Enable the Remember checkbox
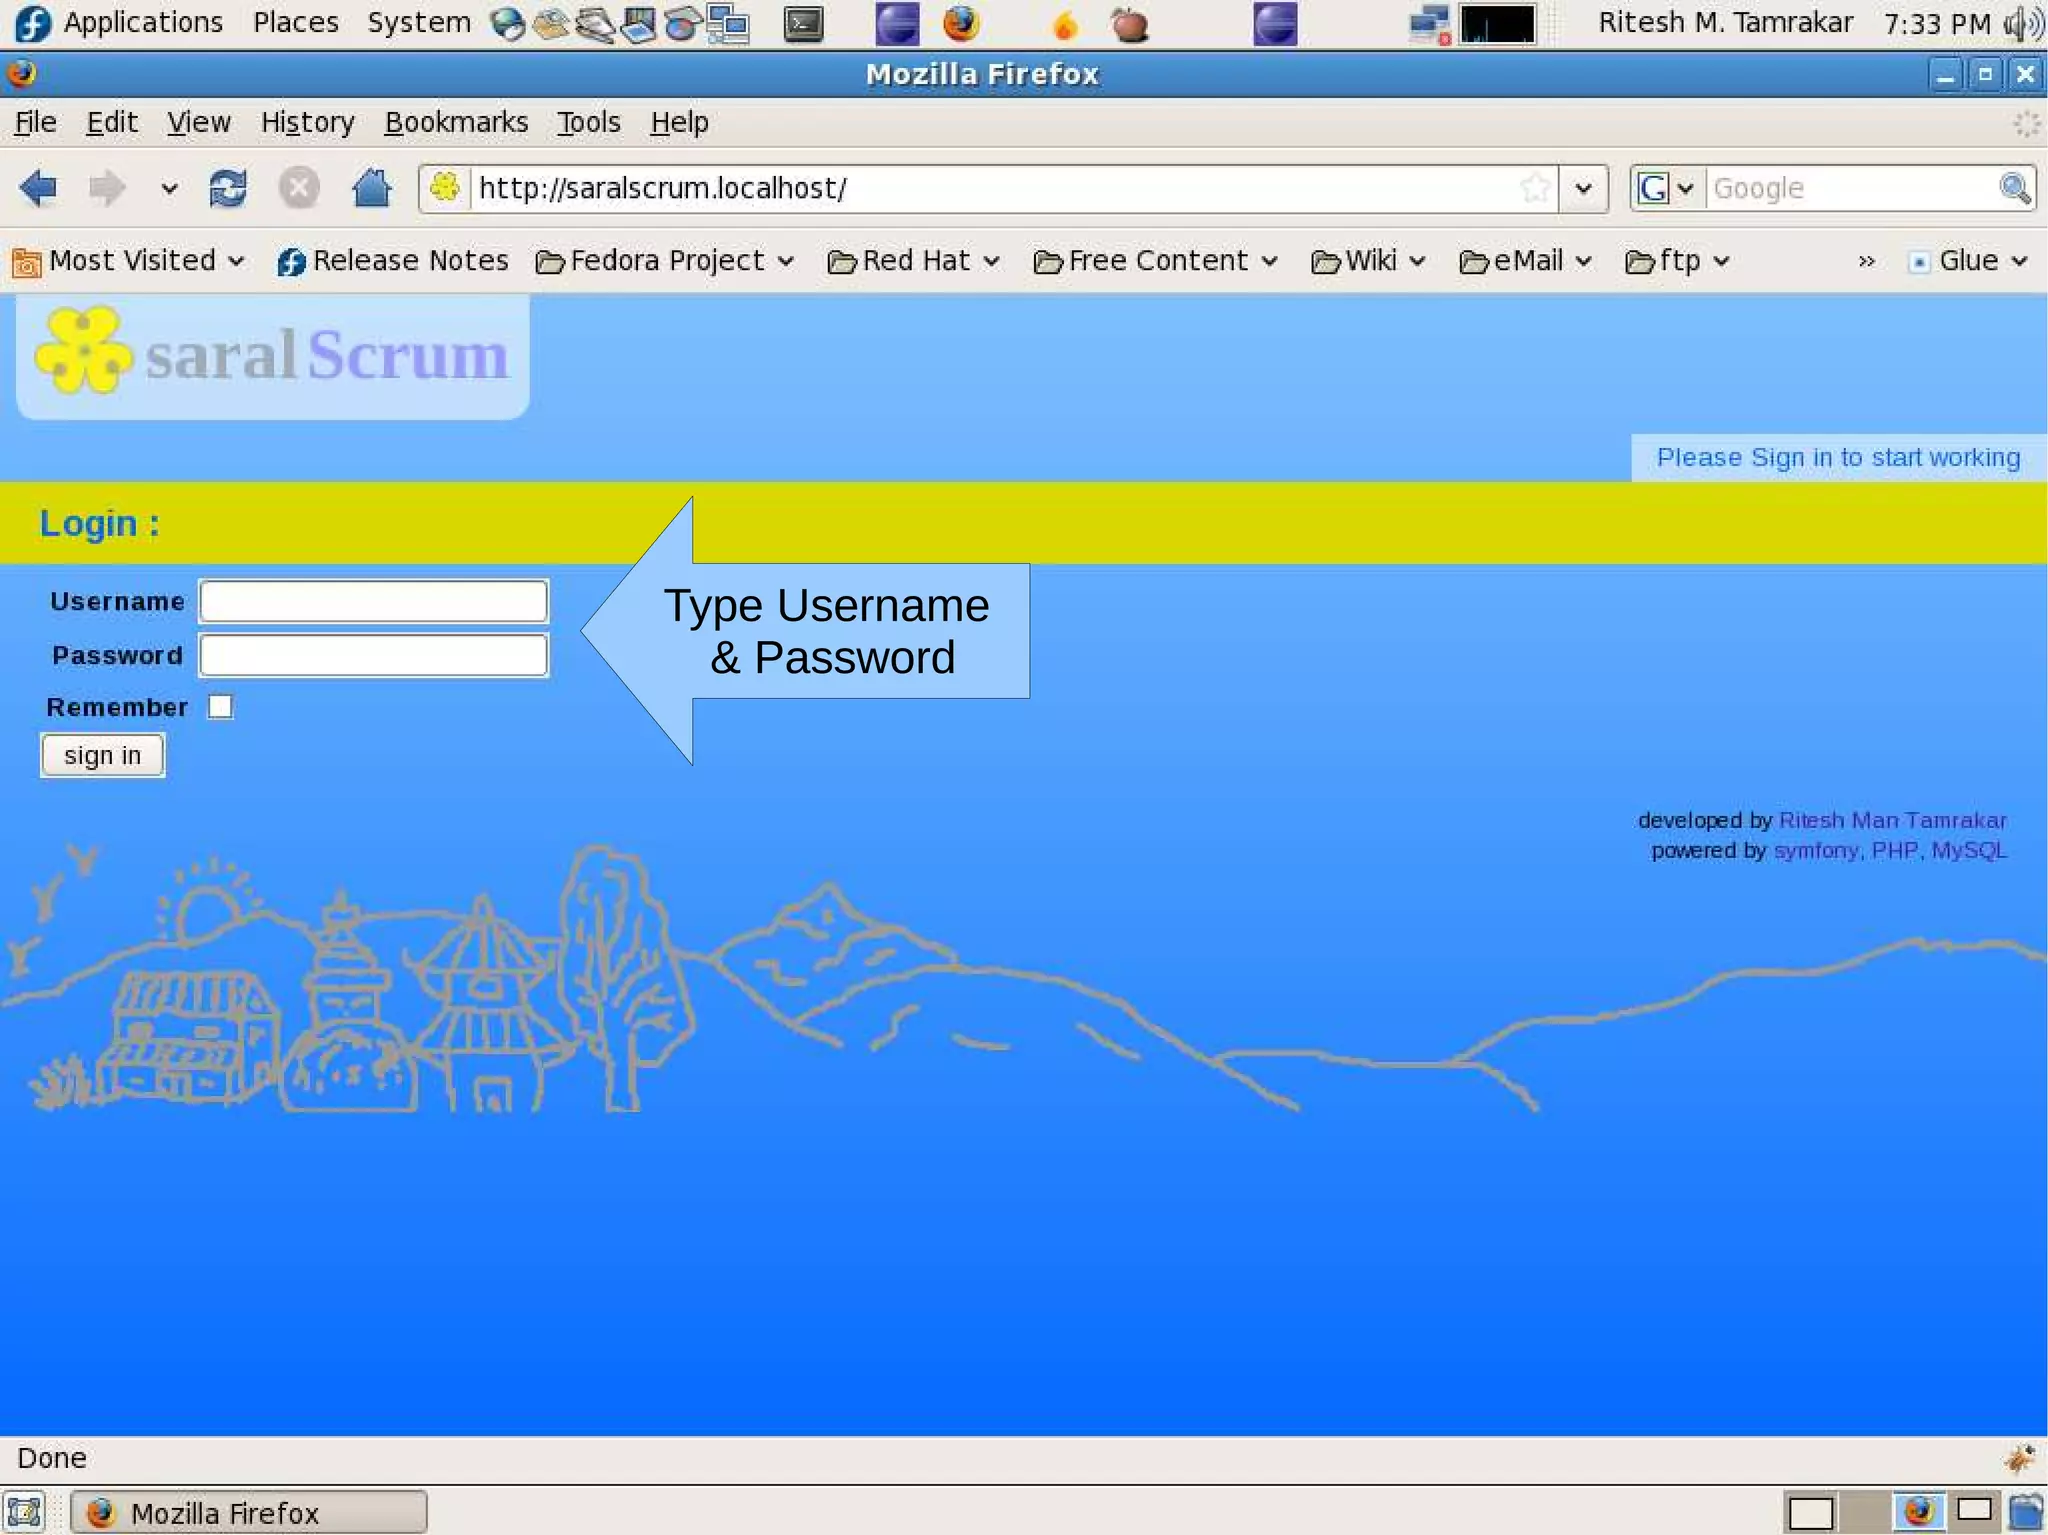The width and height of the screenshot is (2048, 1535). point(220,707)
